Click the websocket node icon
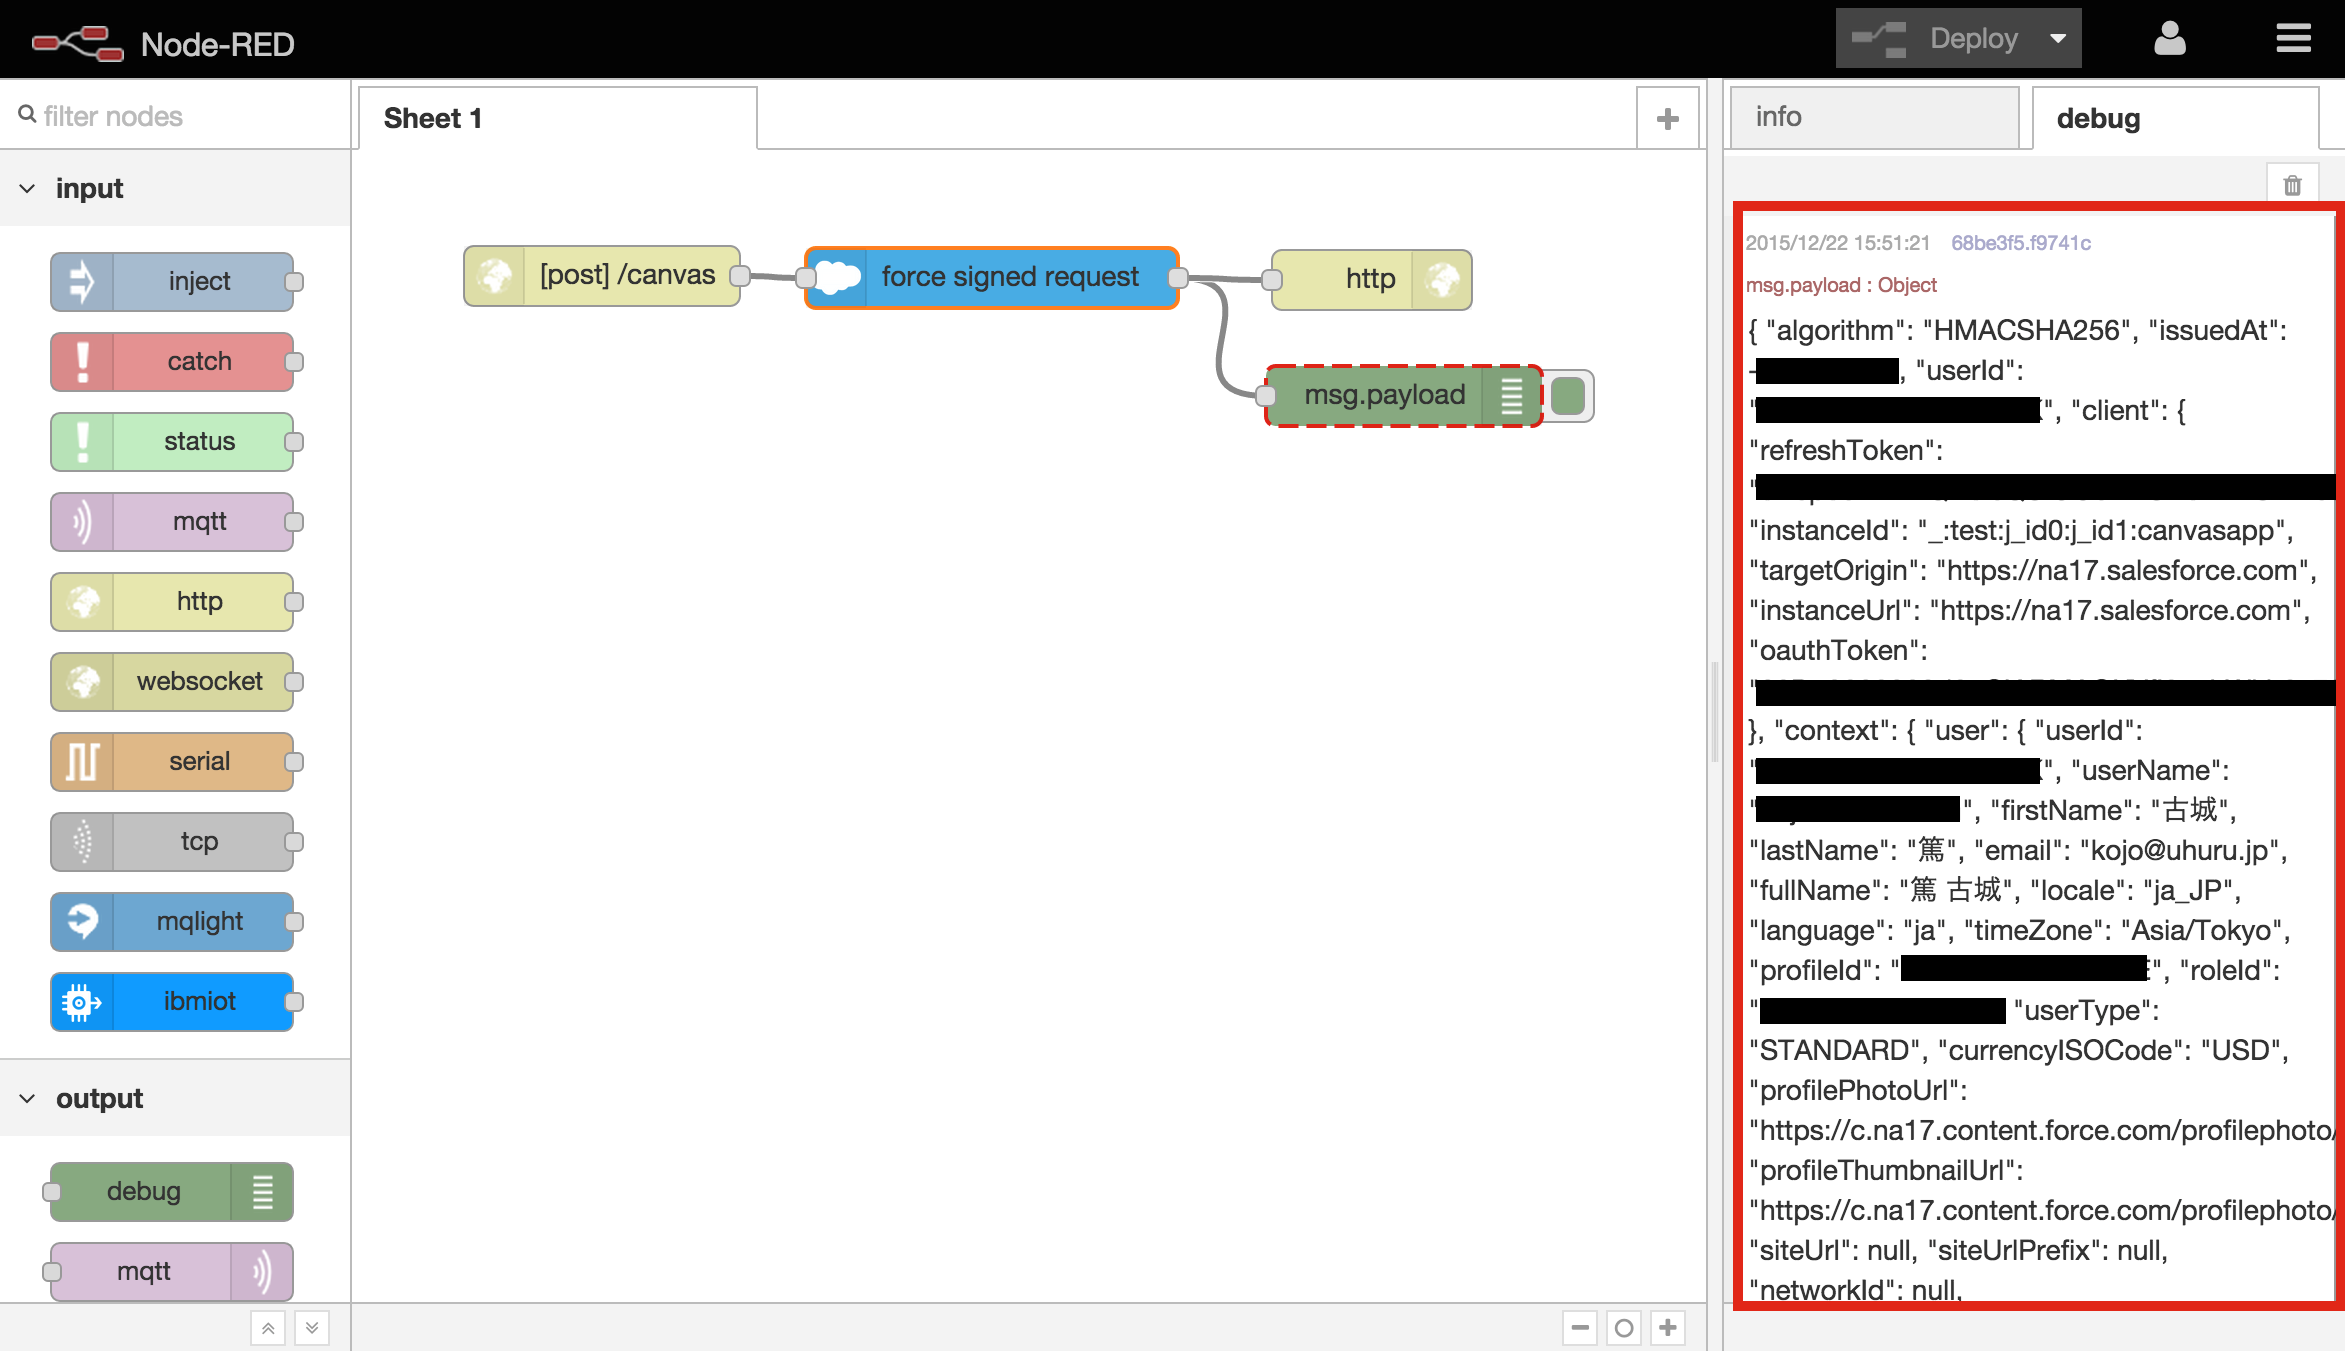This screenshot has height=1351, width=2345. click(x=82, y=681)
